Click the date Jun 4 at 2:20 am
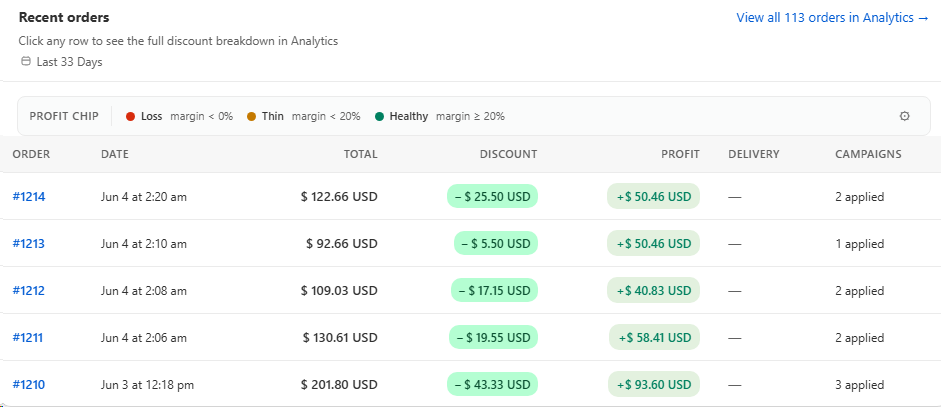The width and height of the screenshot is (941, 407). point(144,196)
